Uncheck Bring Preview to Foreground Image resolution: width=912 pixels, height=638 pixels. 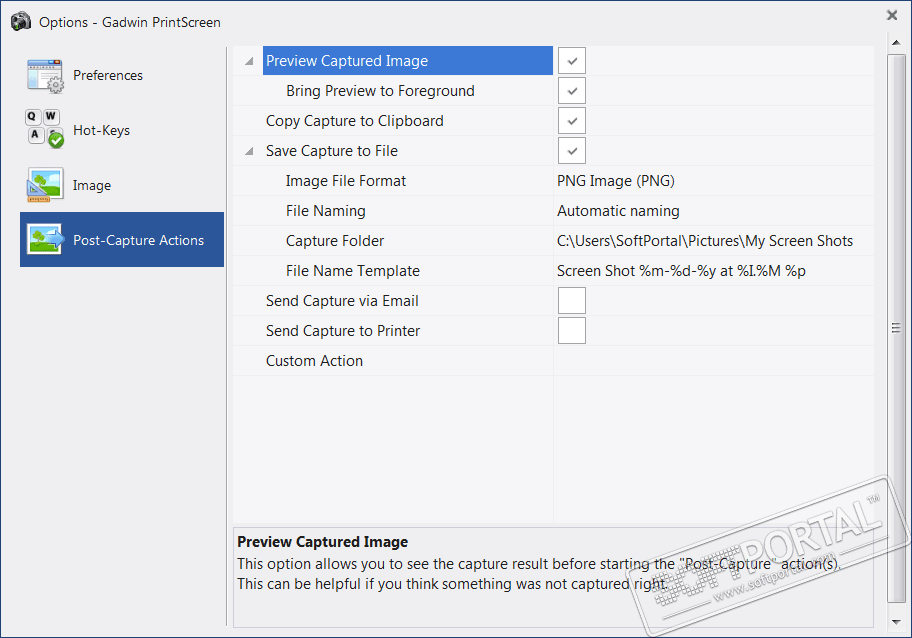pyautogui.click(x=571, y=91)
